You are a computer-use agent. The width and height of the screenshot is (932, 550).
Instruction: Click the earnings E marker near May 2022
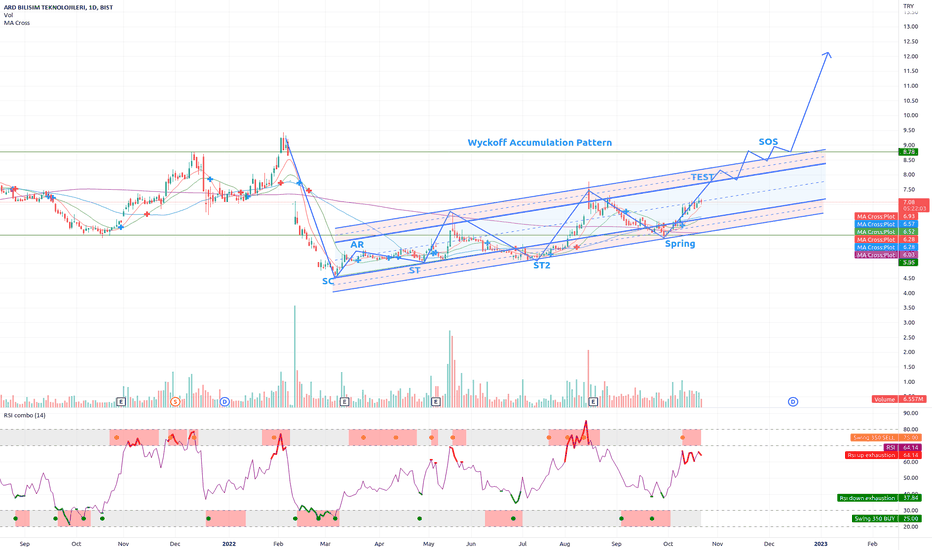[x=436, y=402]
